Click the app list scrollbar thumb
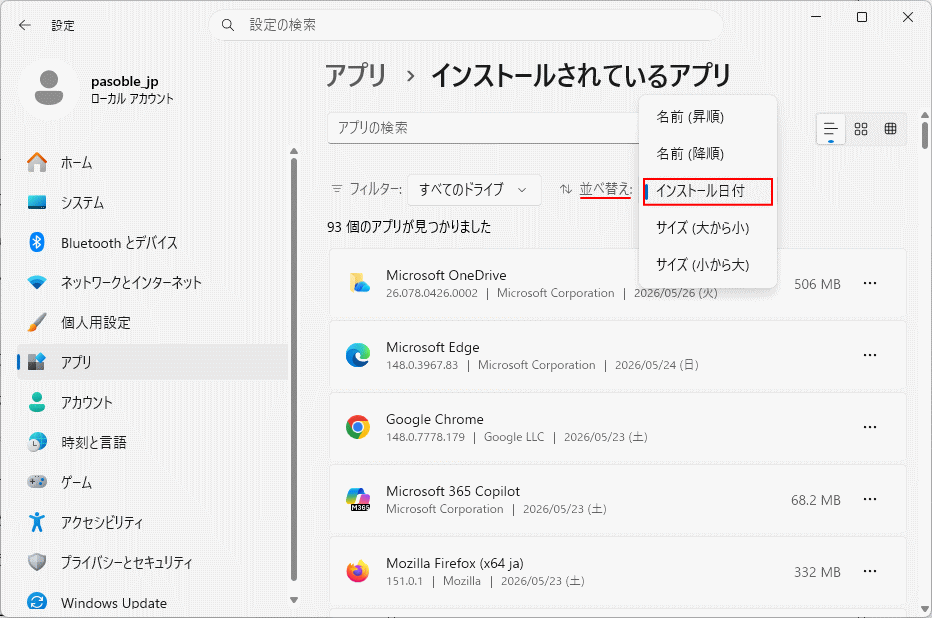Screen dimensions: 932x618 (x=925, y=135)
